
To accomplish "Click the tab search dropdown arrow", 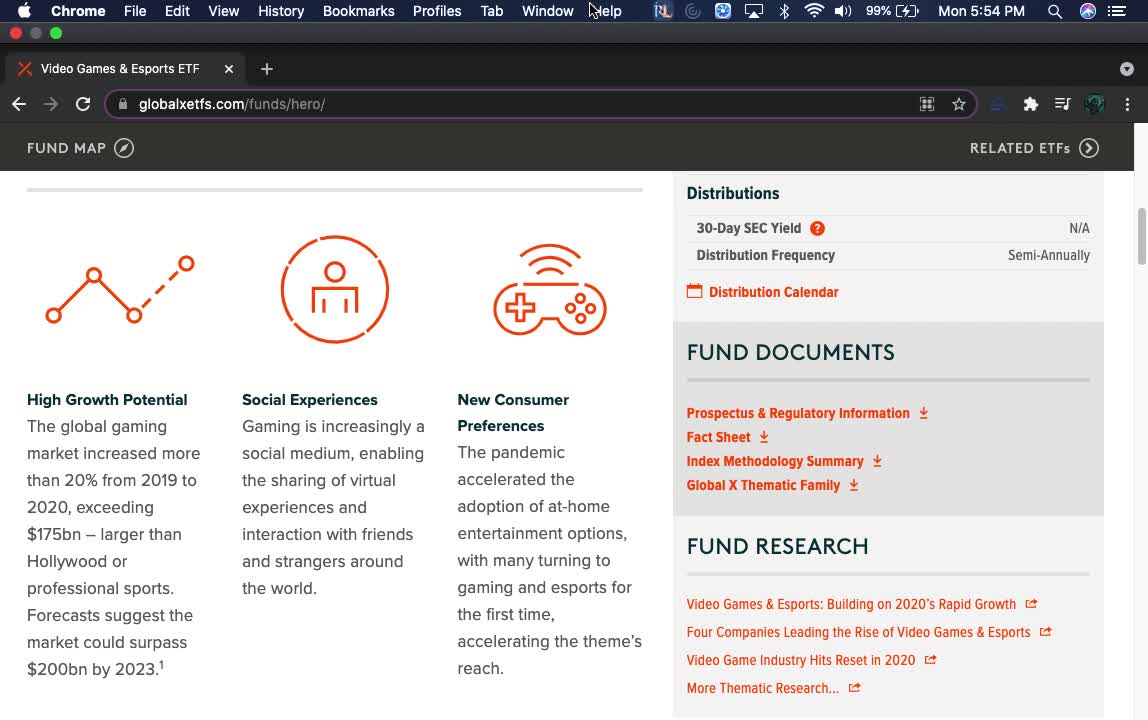I will tap(1127, 69).
